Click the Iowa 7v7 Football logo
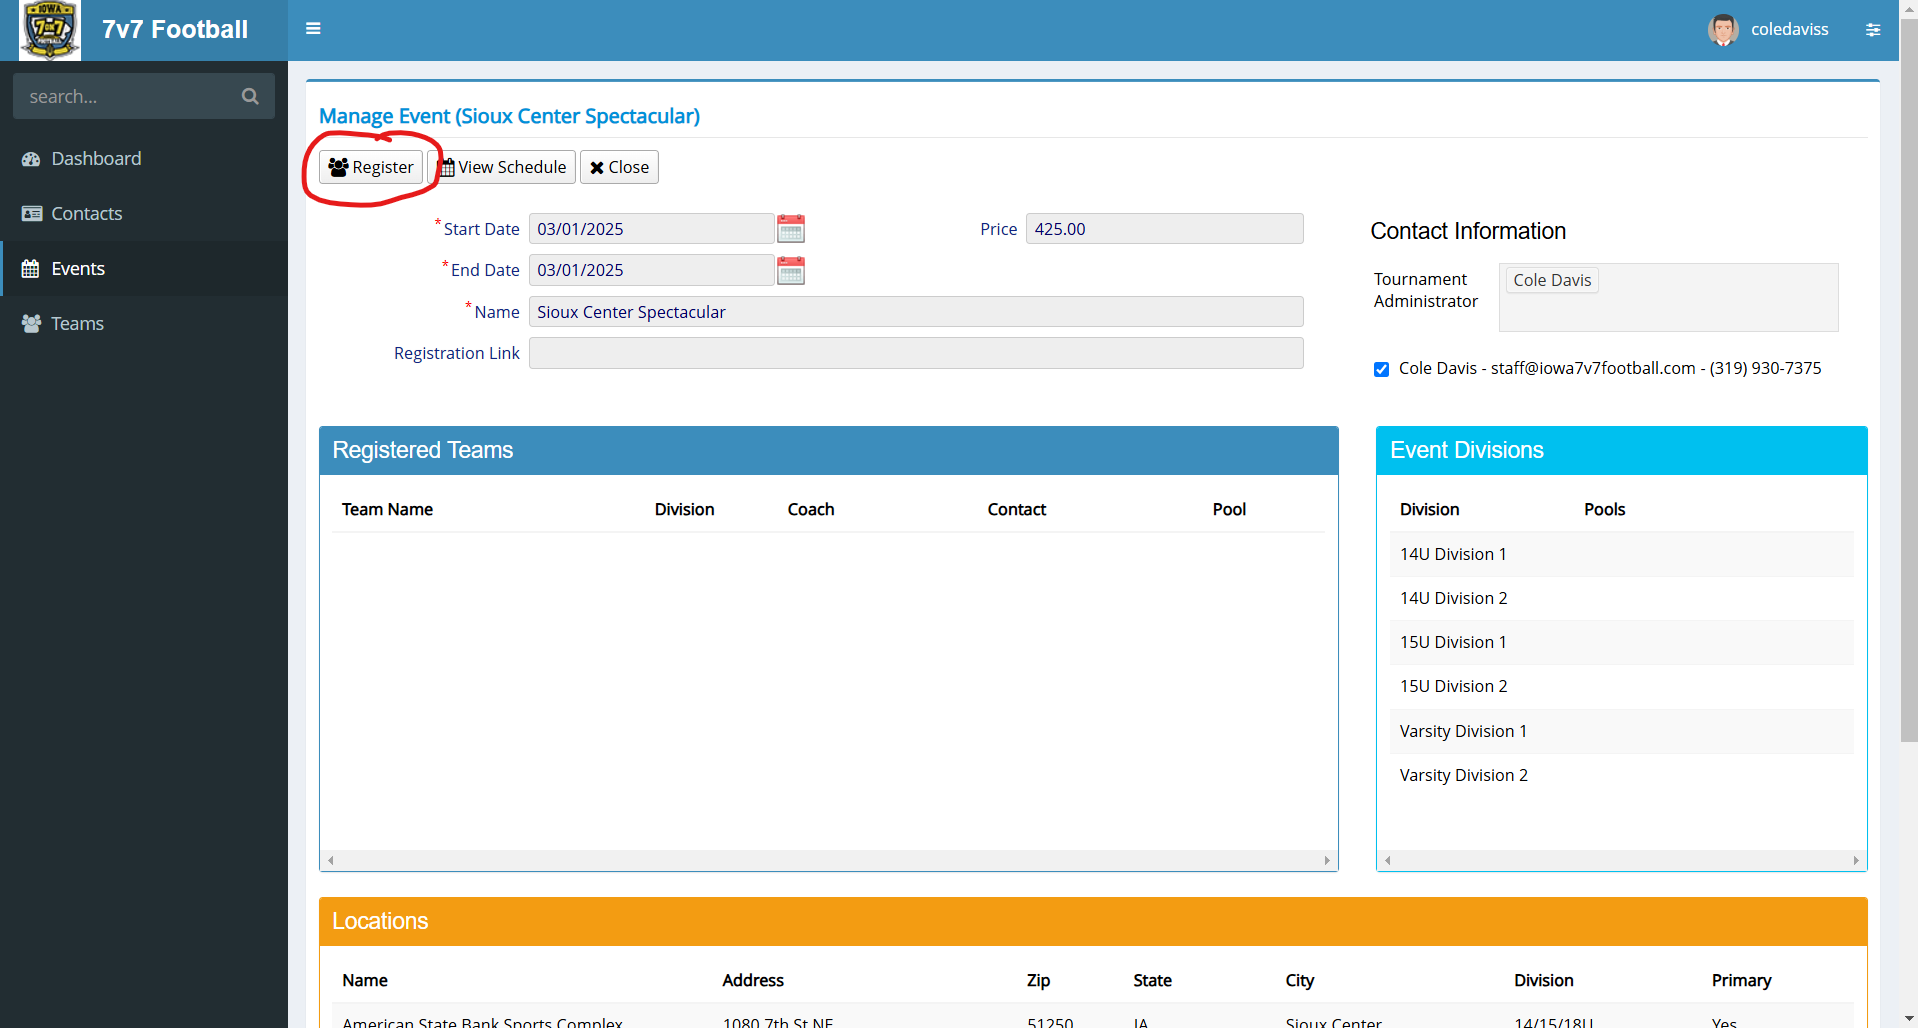 click(x=49, y=30)
